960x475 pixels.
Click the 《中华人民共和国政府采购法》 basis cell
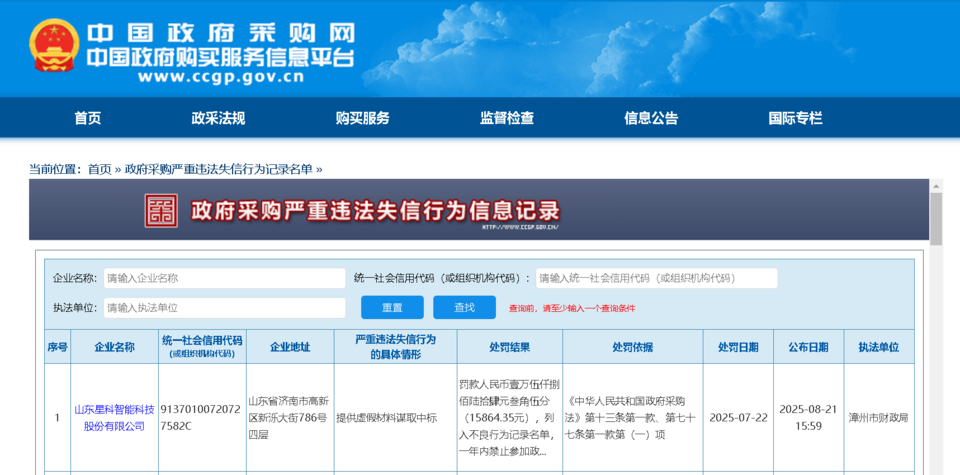[632, 418]
